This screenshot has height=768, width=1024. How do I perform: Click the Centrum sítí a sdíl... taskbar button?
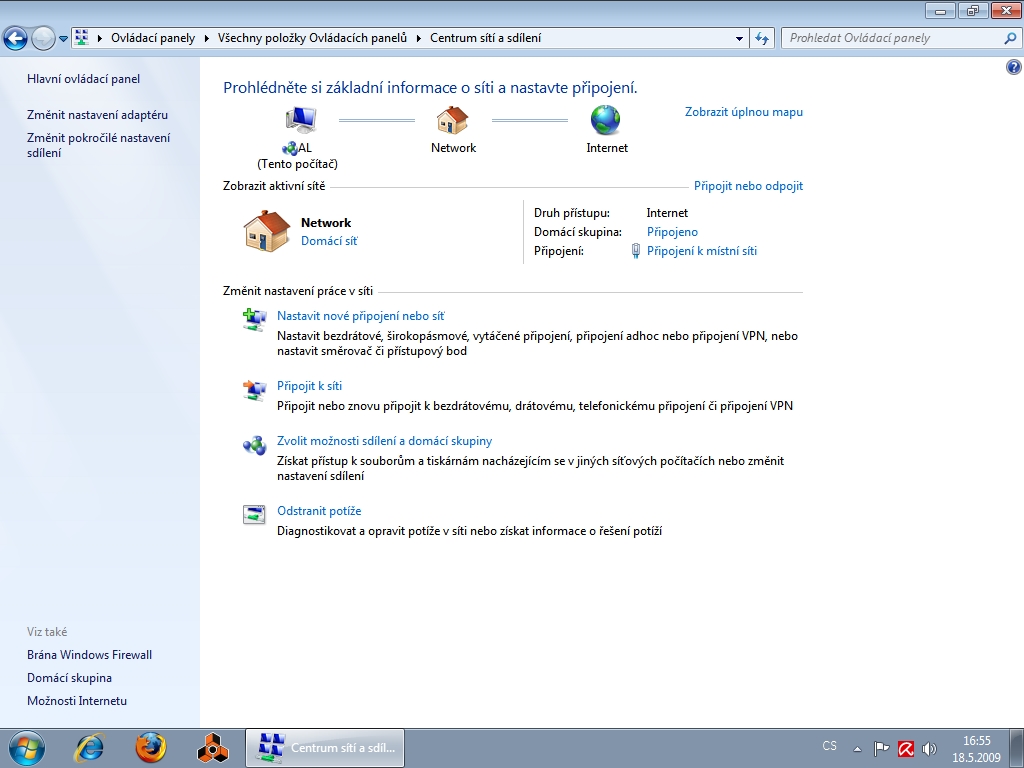pyautogui.click(x=325, y=748)
